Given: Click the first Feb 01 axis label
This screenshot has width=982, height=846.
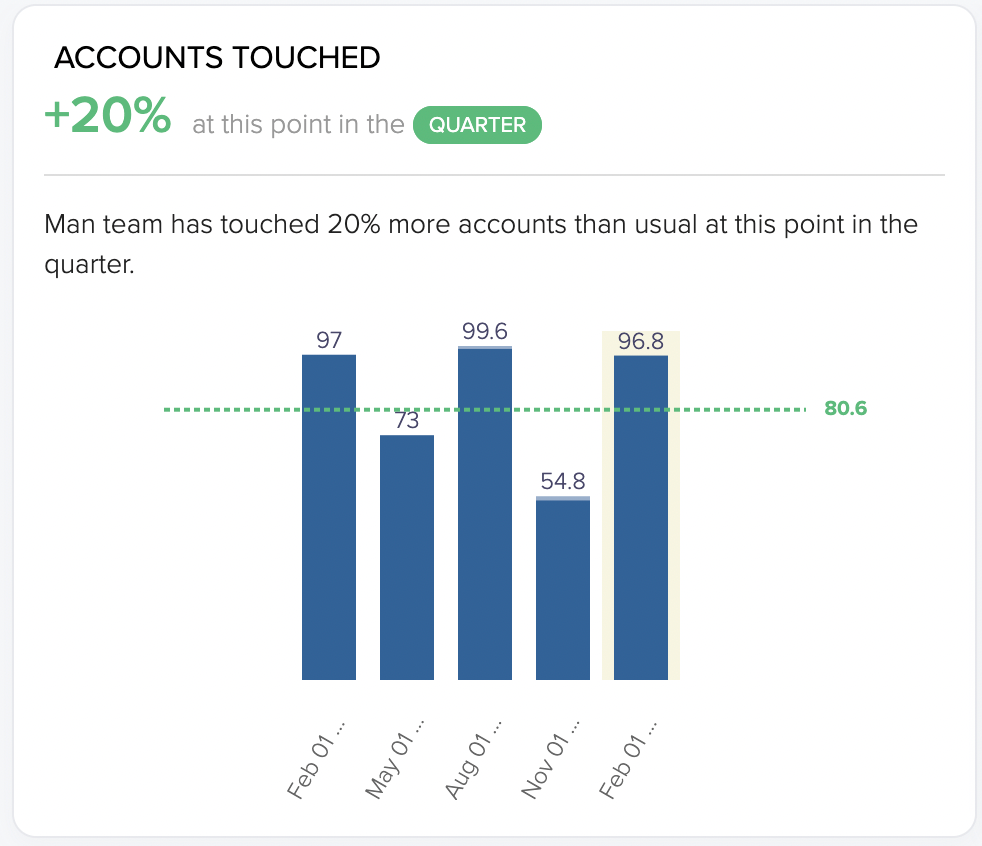Looking at the screenshot, I should tap(316, 760).
